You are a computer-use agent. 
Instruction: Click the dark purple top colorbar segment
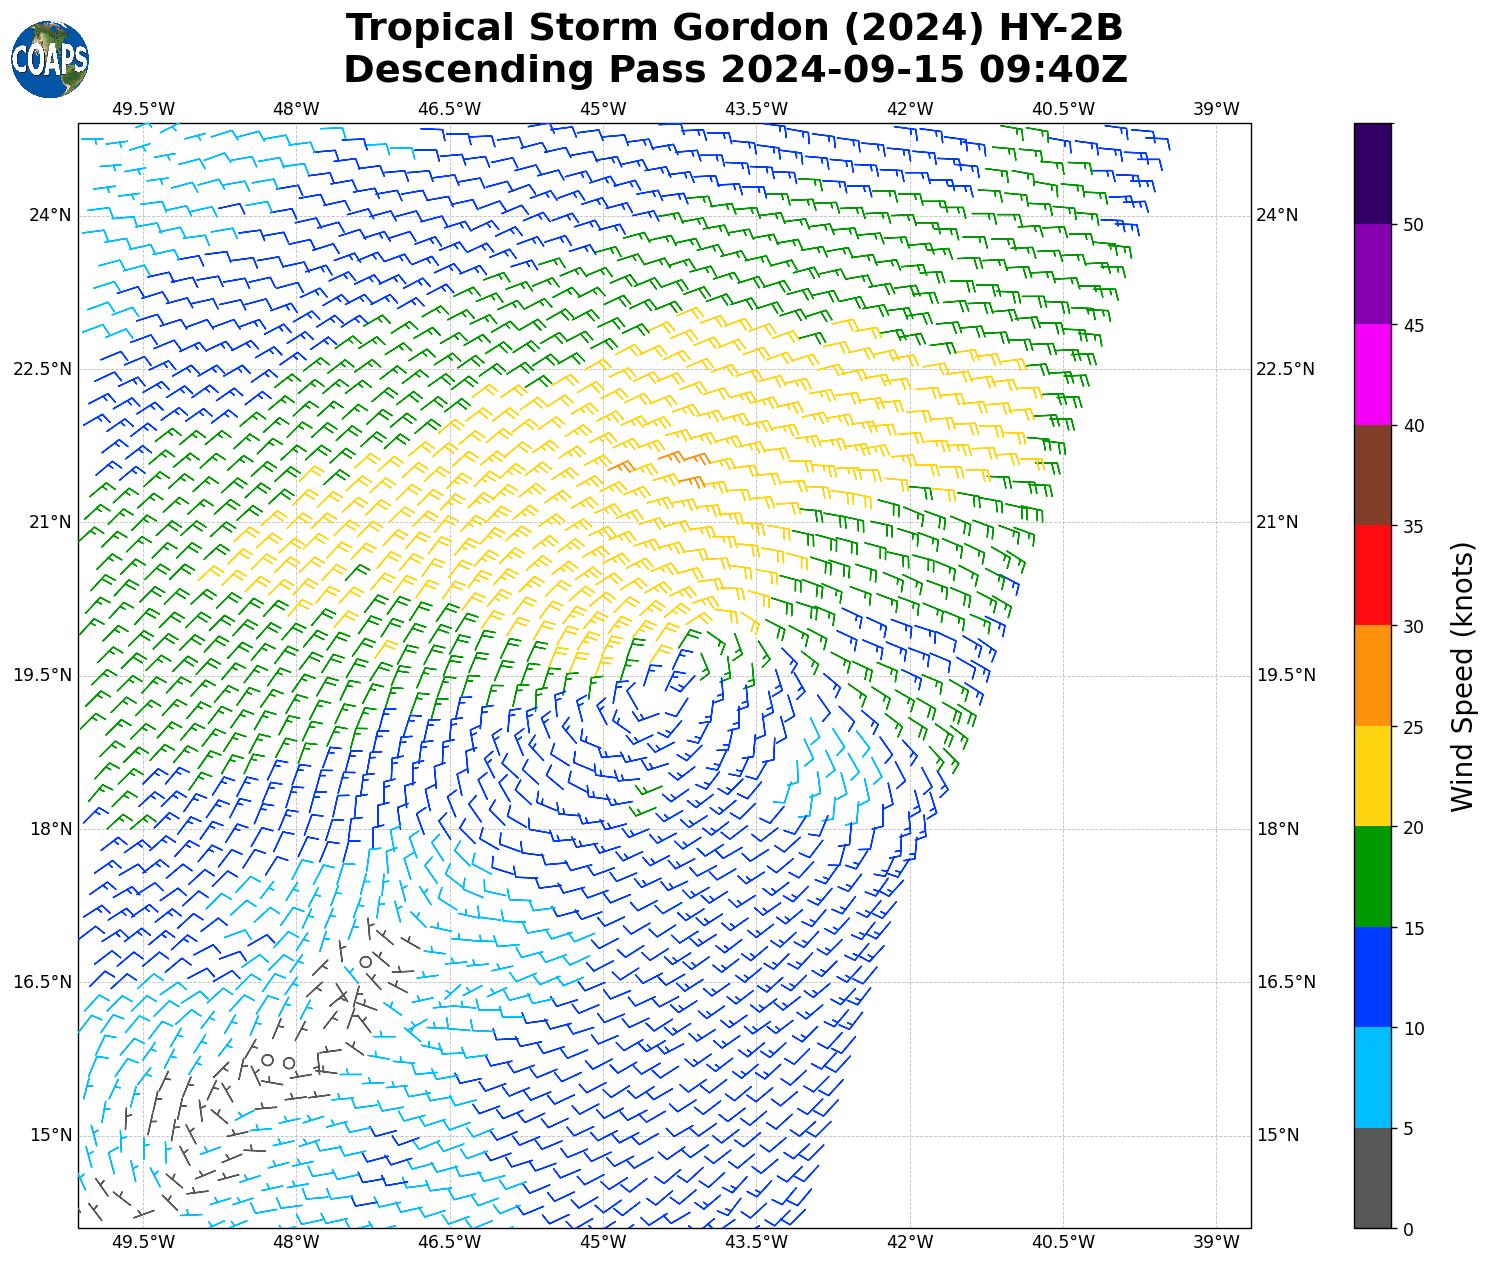tap(1372, 173)
